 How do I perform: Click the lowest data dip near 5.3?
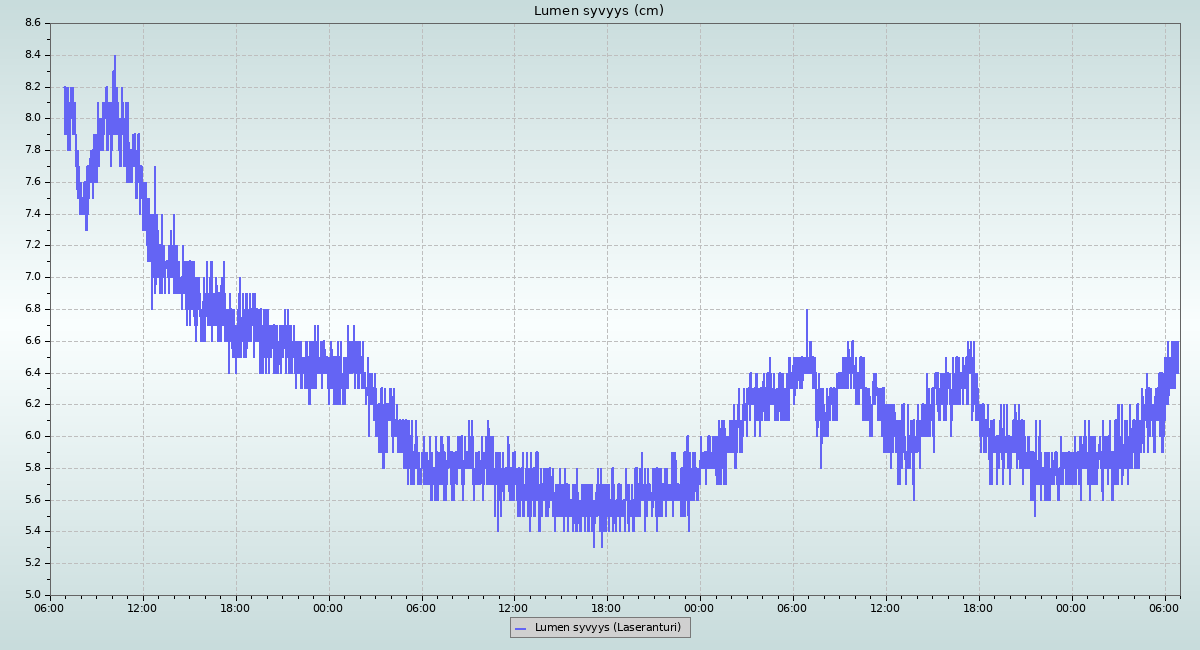(x=594, y=545)
